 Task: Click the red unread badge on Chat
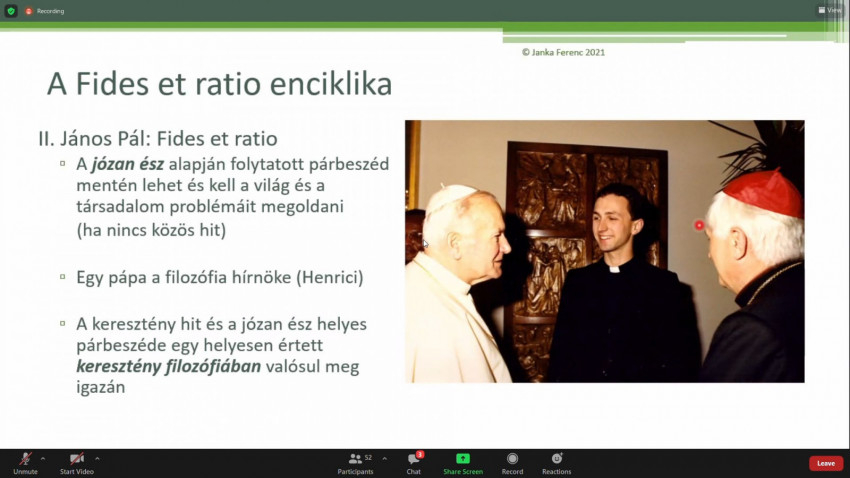(420, 454)
